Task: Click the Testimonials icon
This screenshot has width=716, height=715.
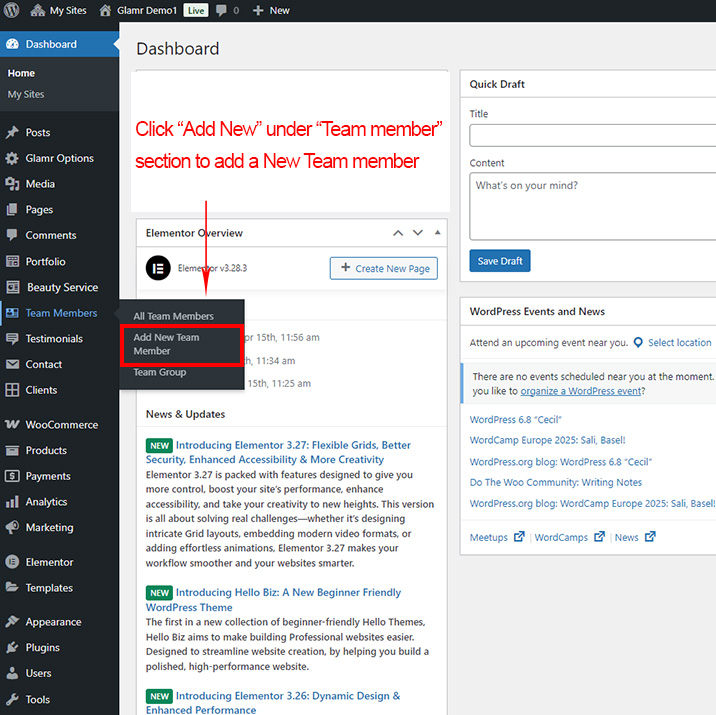Action: click(12, 338)
